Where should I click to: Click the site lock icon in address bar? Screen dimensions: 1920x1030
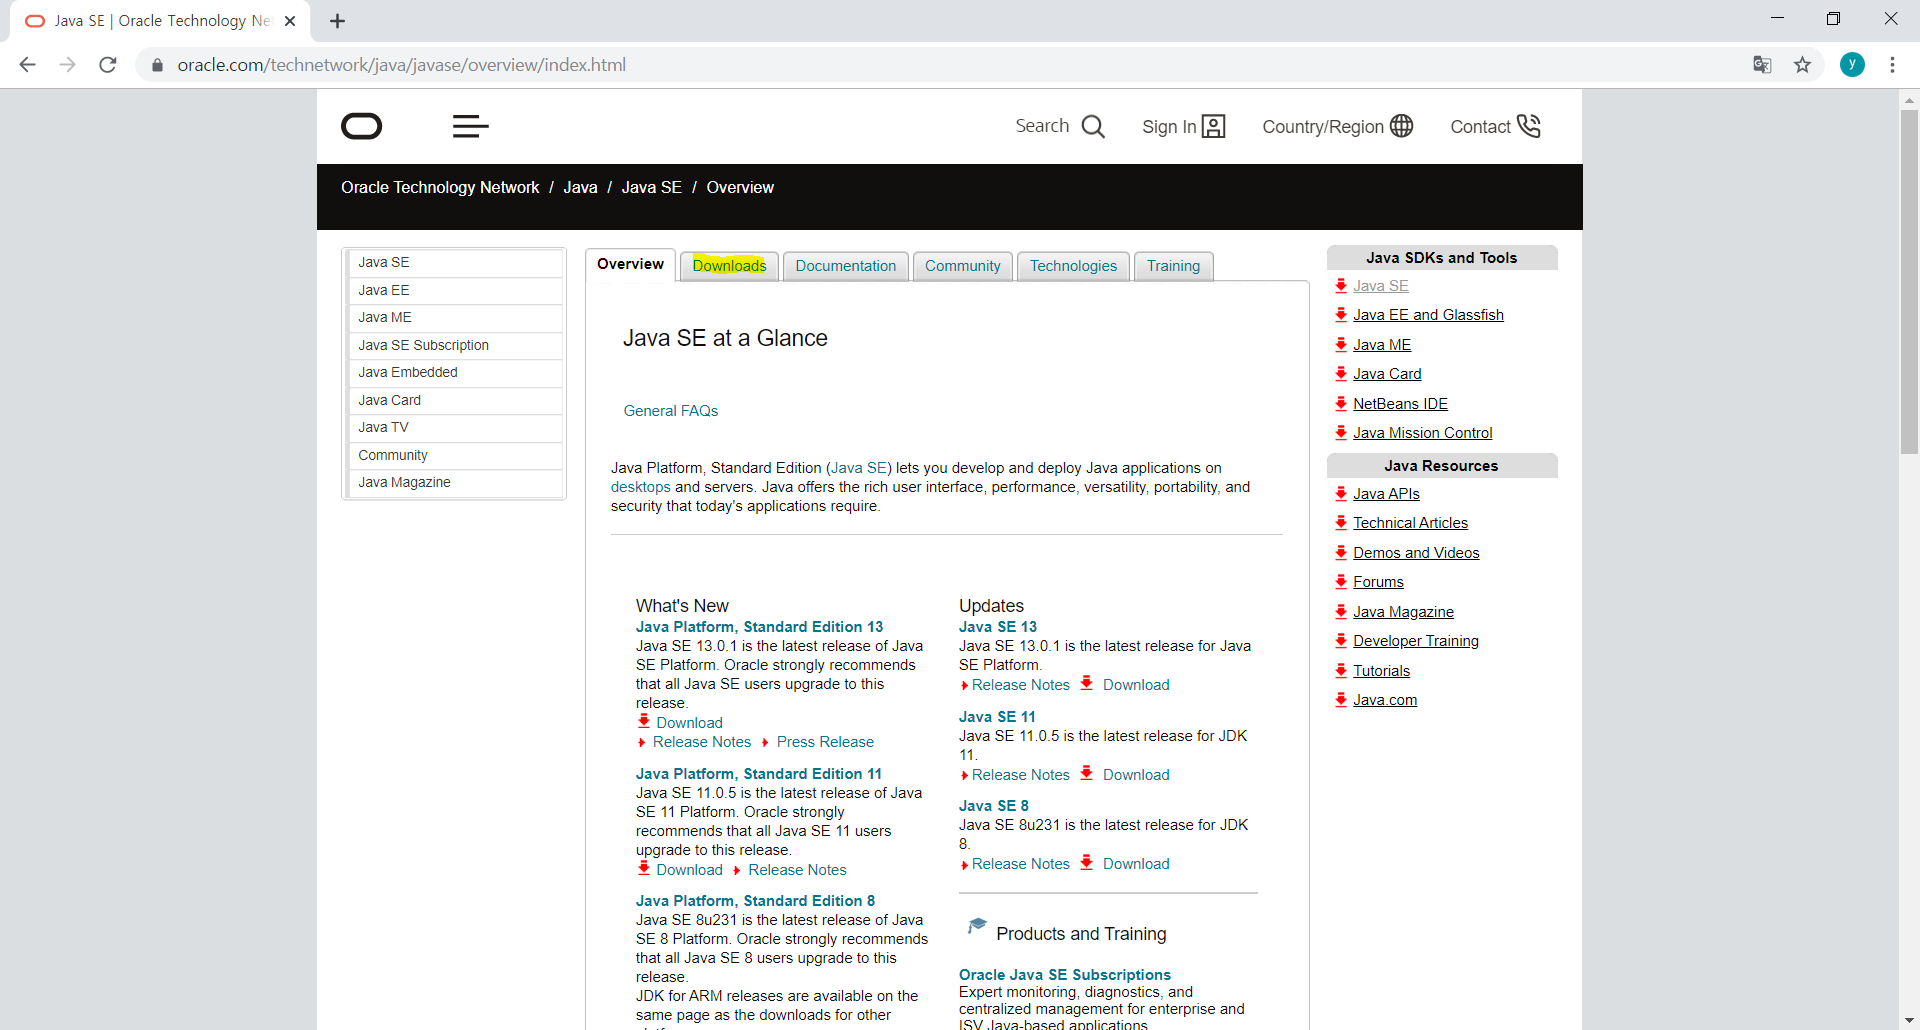click(x=157, y=65)
